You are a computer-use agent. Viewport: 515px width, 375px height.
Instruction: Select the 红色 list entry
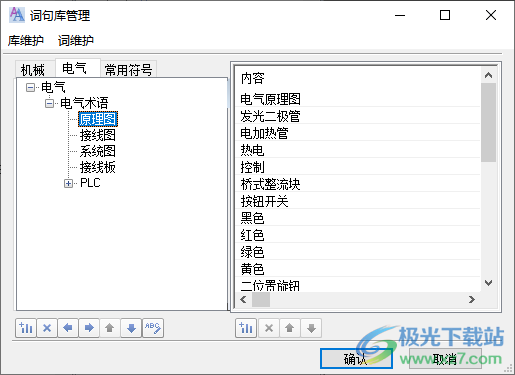click(358, 235)
